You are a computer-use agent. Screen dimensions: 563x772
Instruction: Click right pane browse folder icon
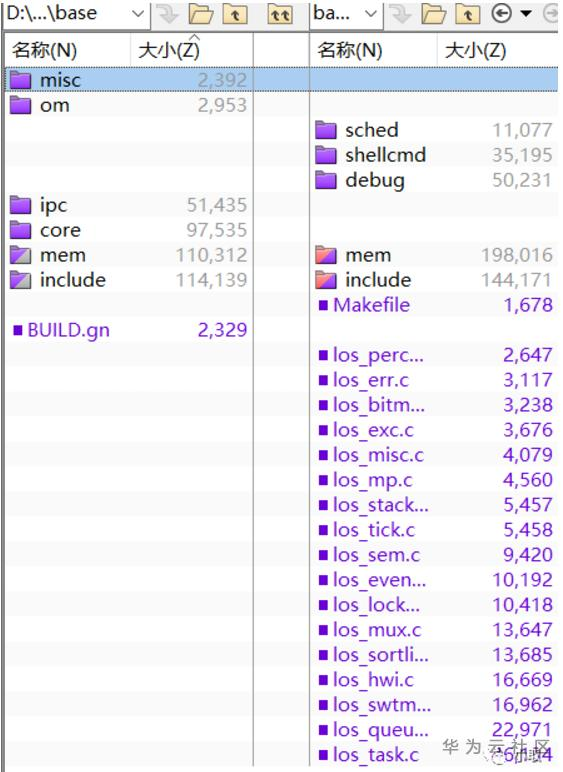pyautogui.click(x=434, y=14)
